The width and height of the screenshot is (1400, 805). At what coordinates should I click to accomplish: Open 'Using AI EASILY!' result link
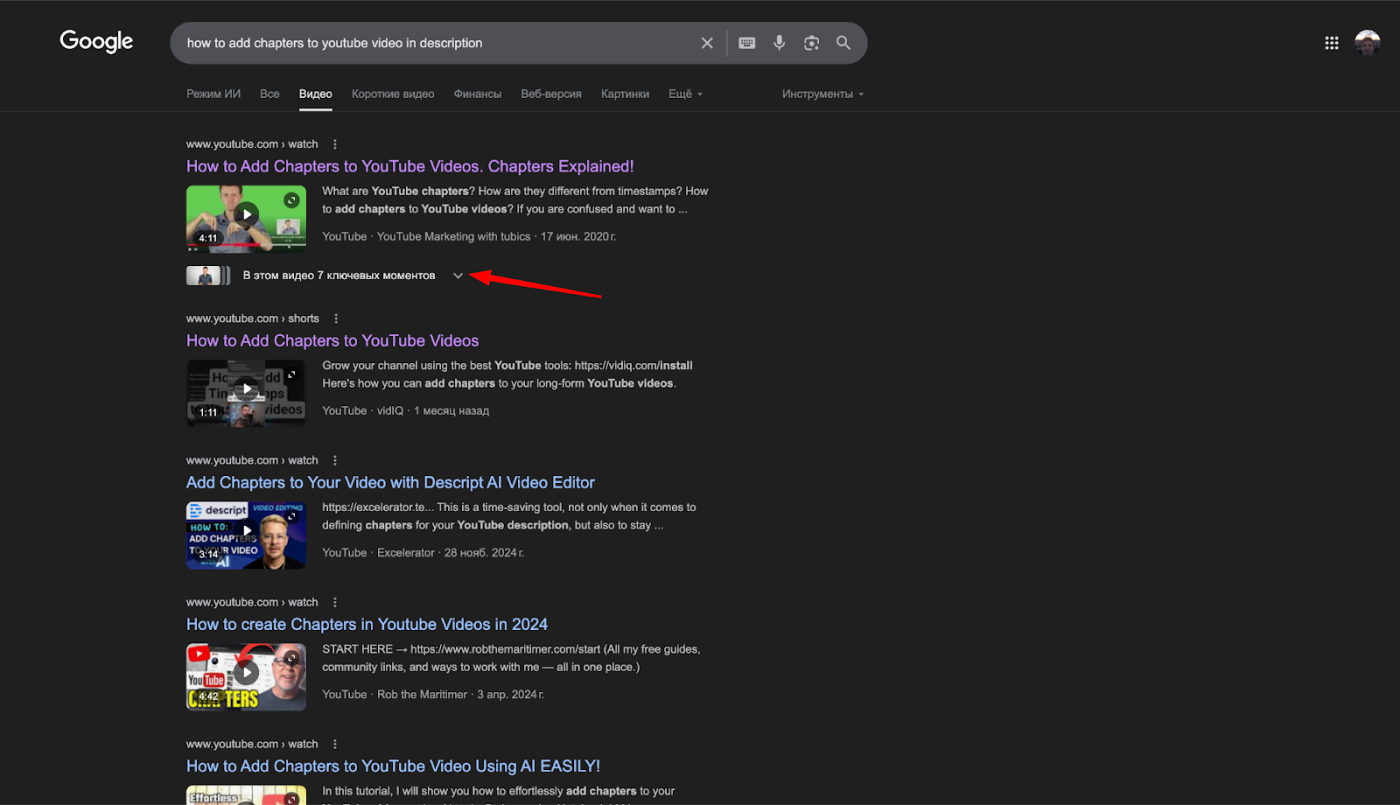[x=393, y=766]
